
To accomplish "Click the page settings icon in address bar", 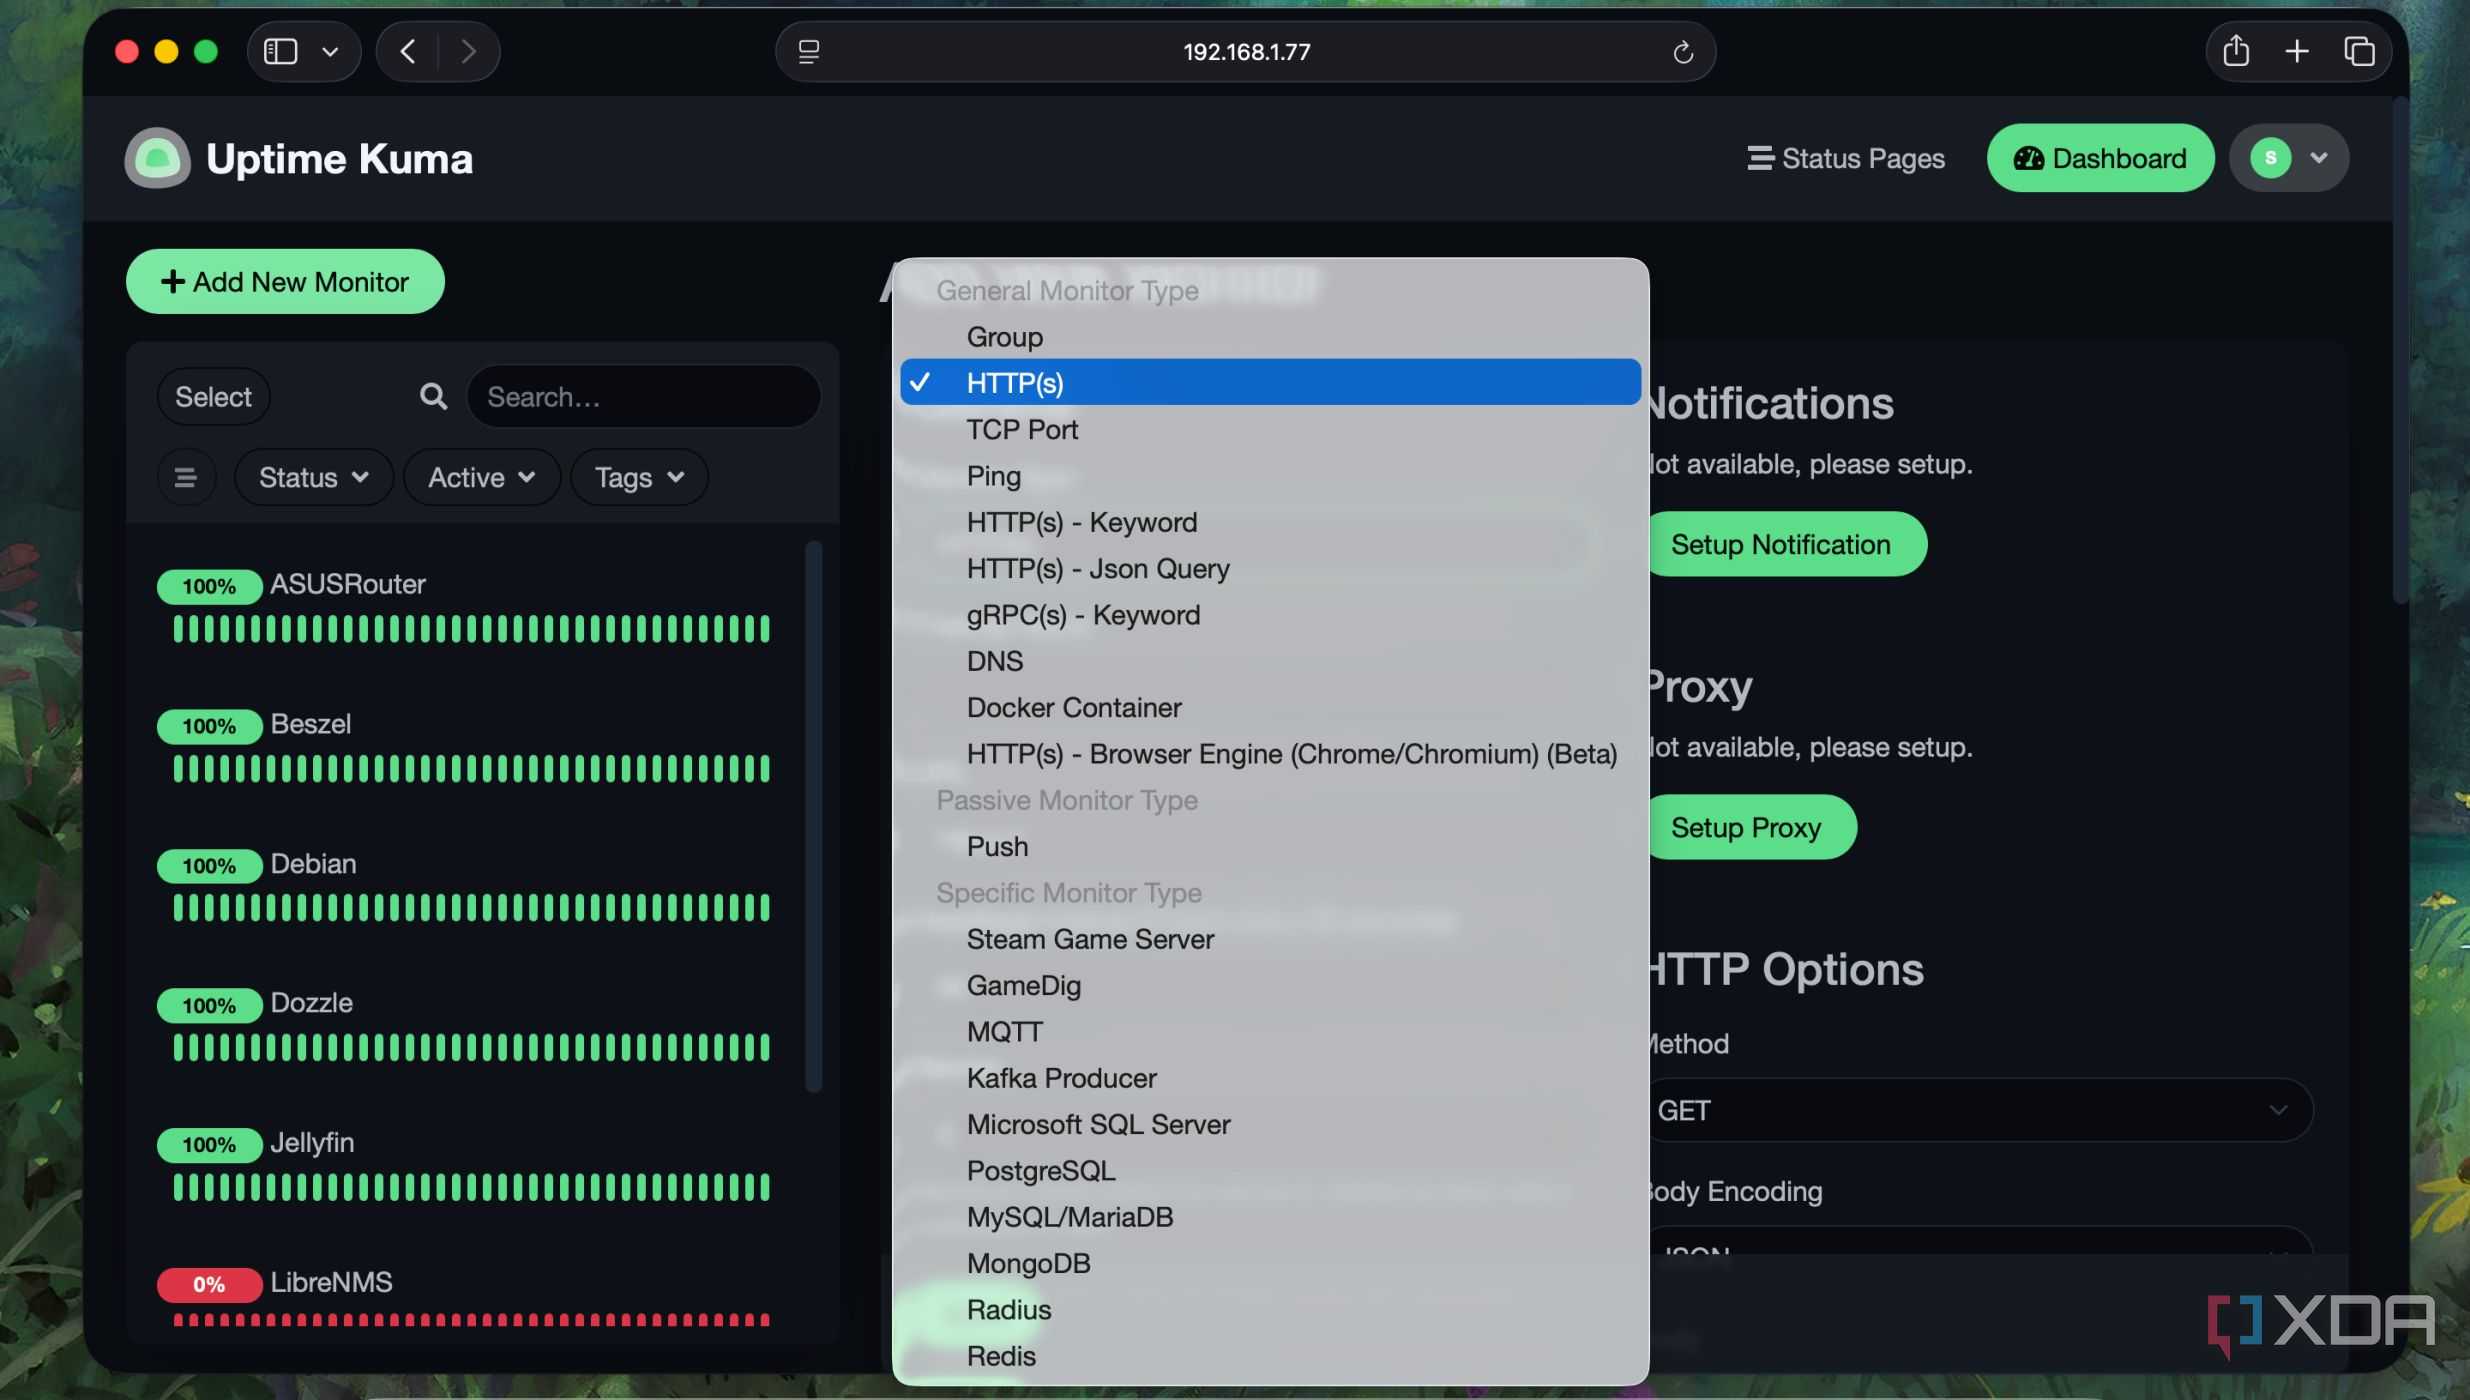I will [x=809, y=52].
